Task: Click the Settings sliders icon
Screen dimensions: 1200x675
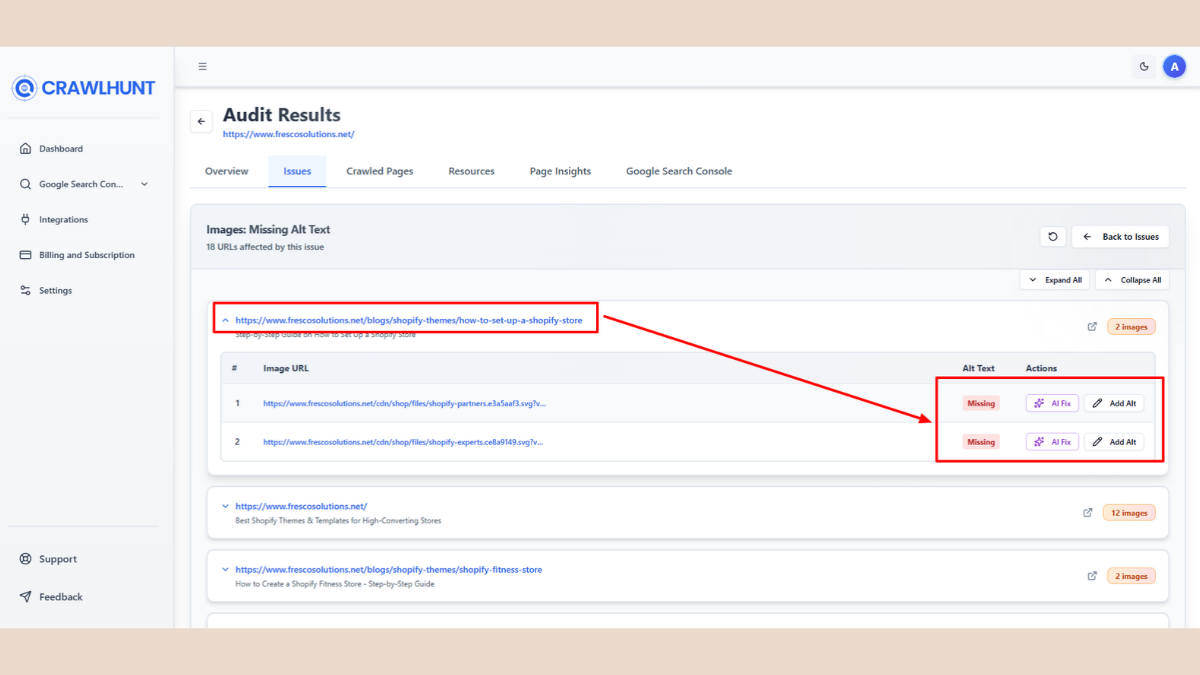Action: (25, 291)
